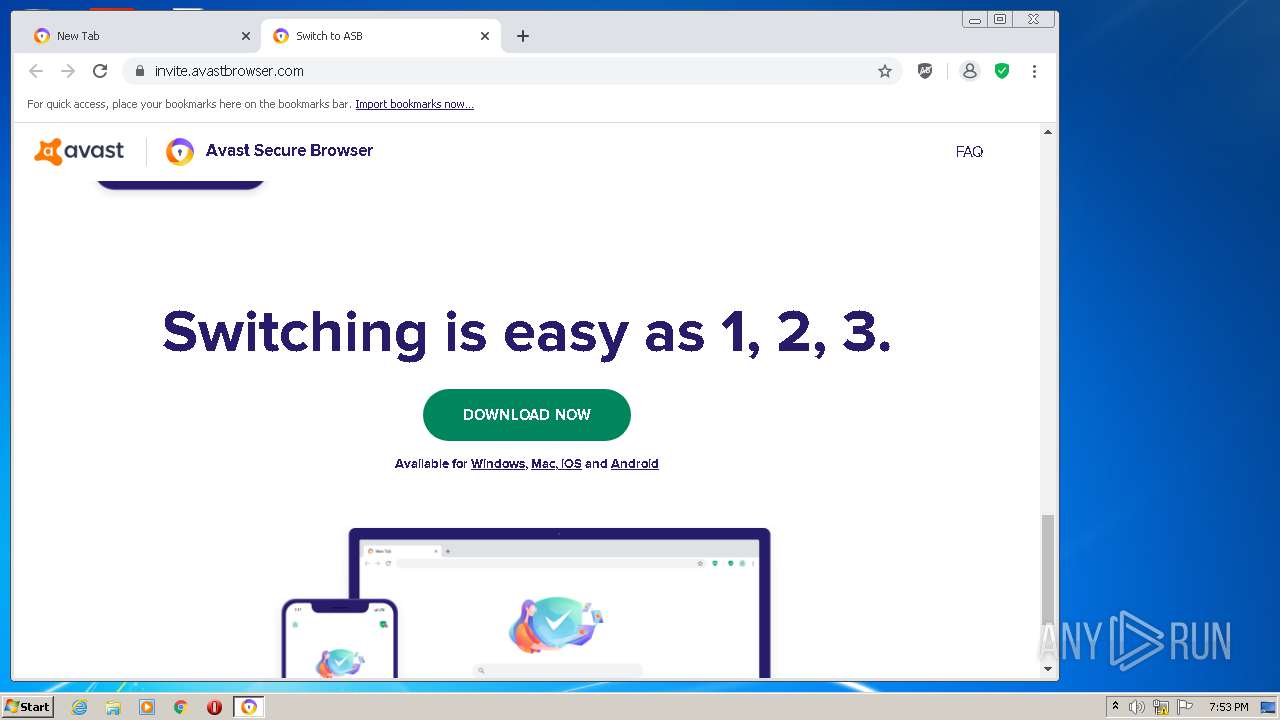
Task: Close the New Tab tab
Action: pos(246,36)
